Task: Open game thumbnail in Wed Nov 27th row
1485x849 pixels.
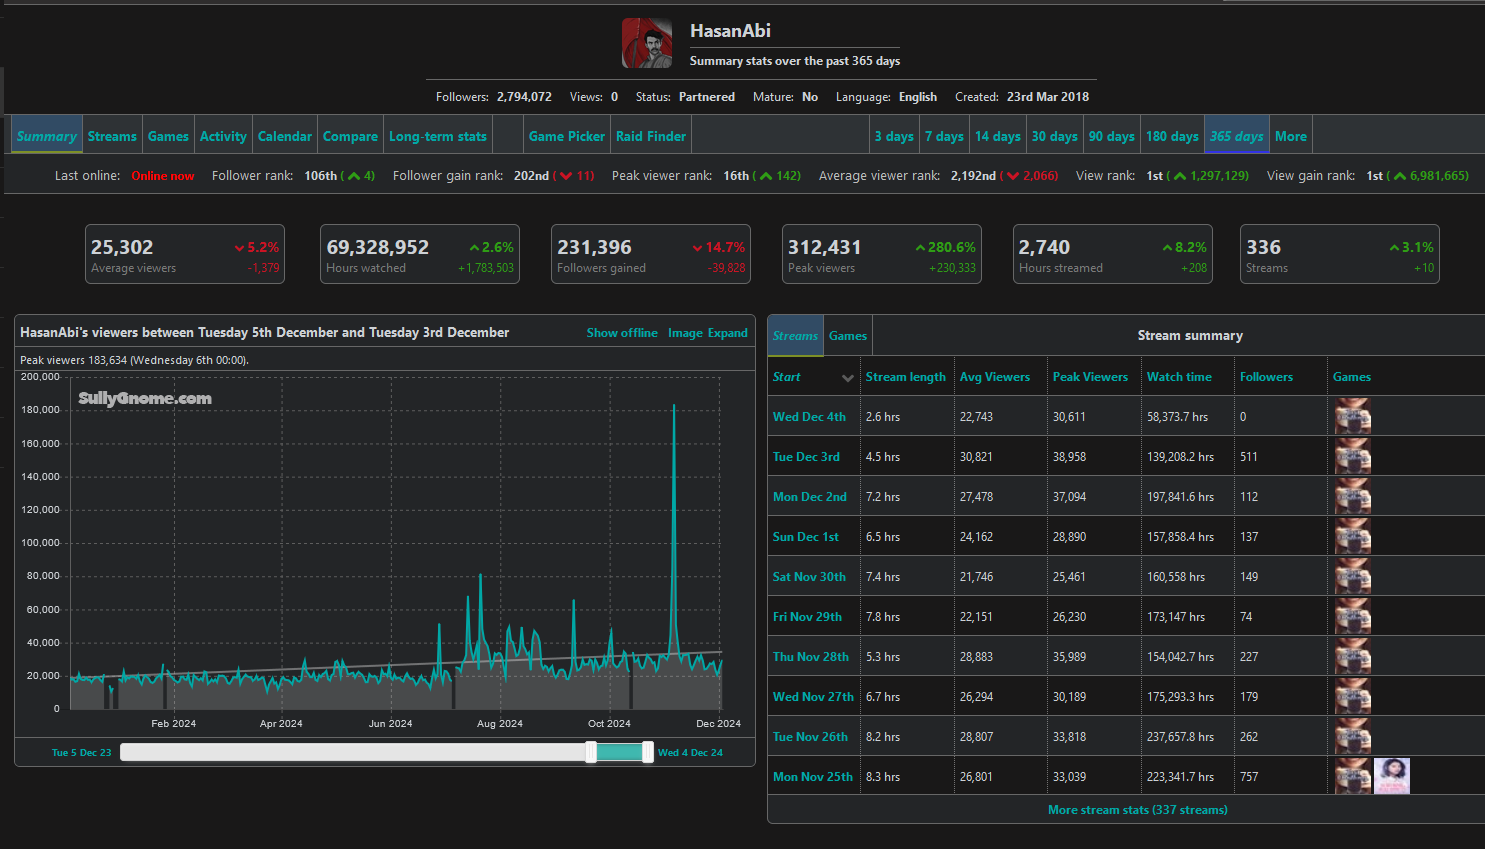Action: [x=1353, y=696]
